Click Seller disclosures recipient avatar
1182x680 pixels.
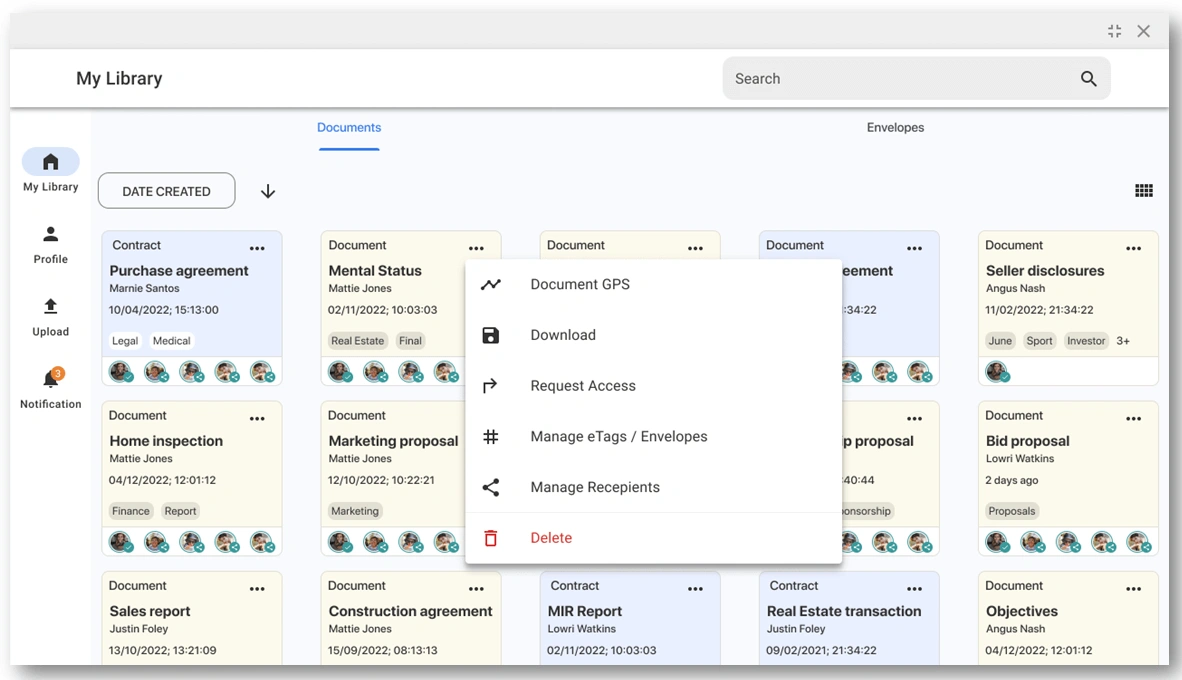pos(997,372)
